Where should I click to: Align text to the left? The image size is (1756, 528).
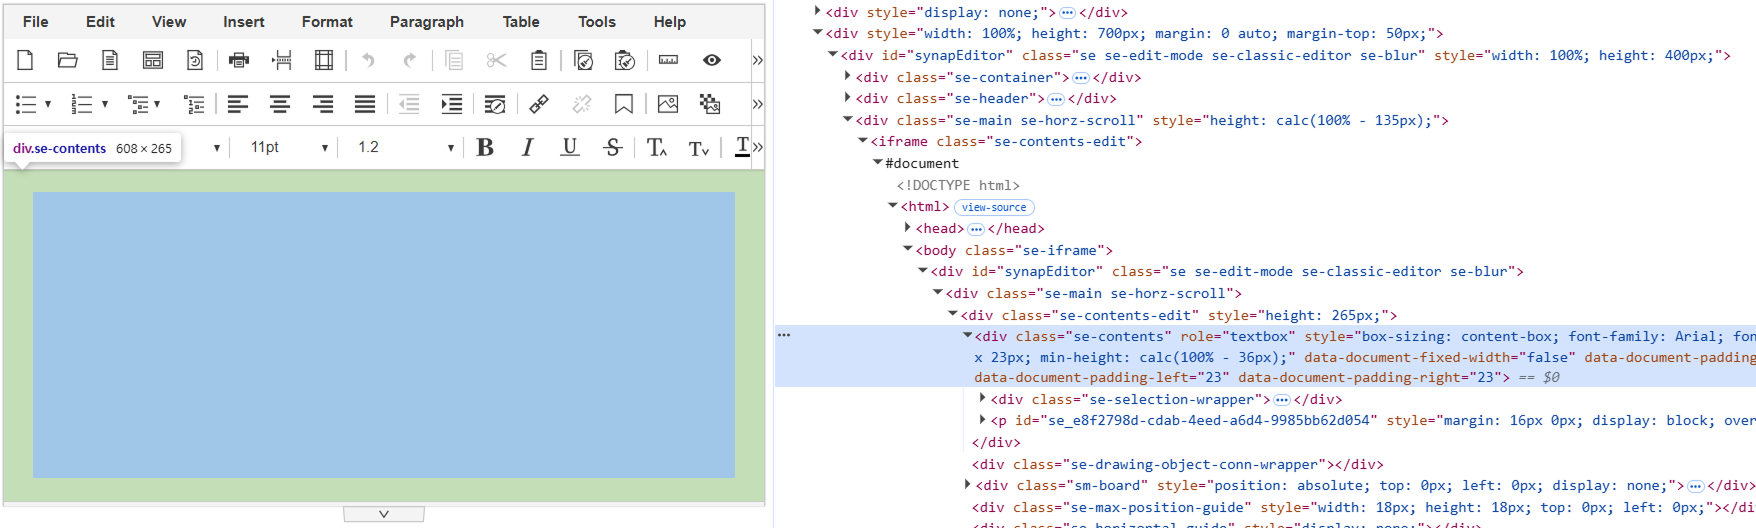pyautogui.click(x=238, y=103)
